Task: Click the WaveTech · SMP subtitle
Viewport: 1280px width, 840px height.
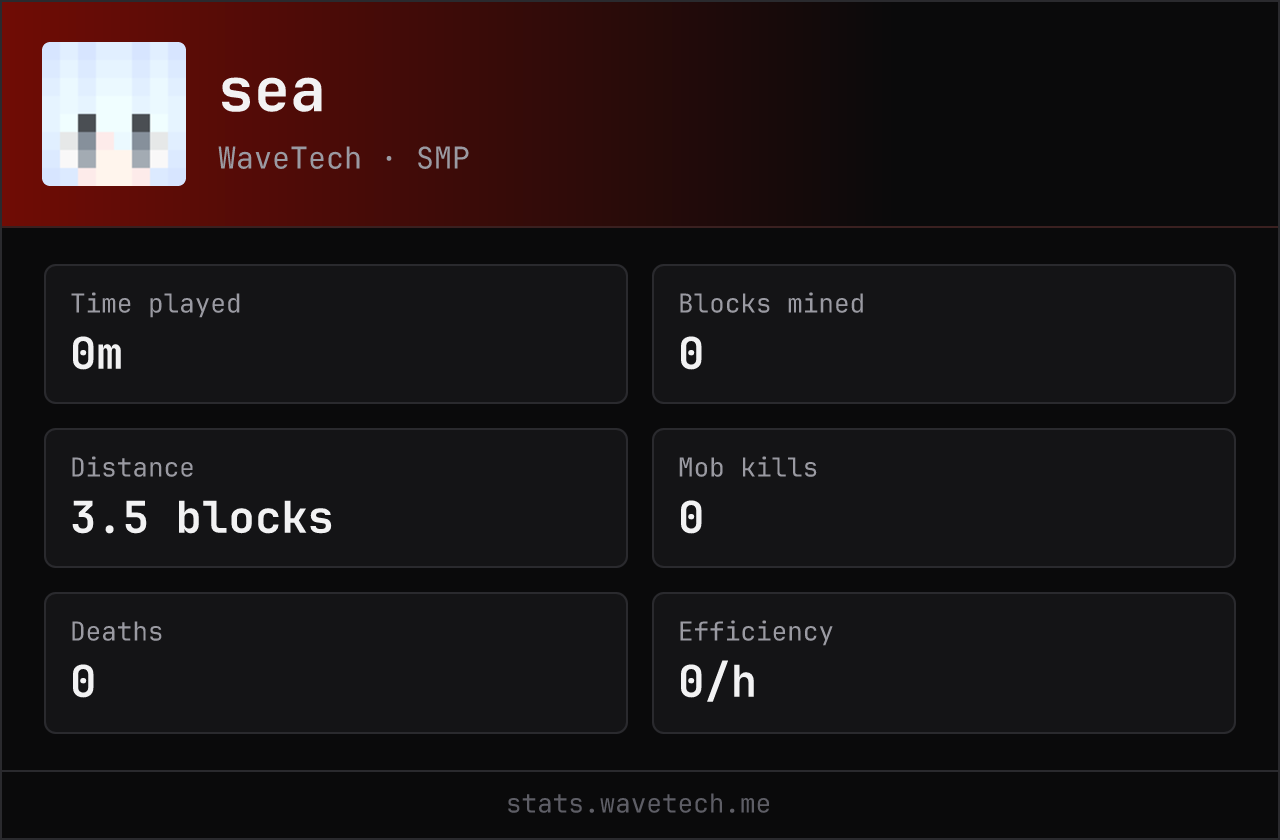Action: (344, 158)
